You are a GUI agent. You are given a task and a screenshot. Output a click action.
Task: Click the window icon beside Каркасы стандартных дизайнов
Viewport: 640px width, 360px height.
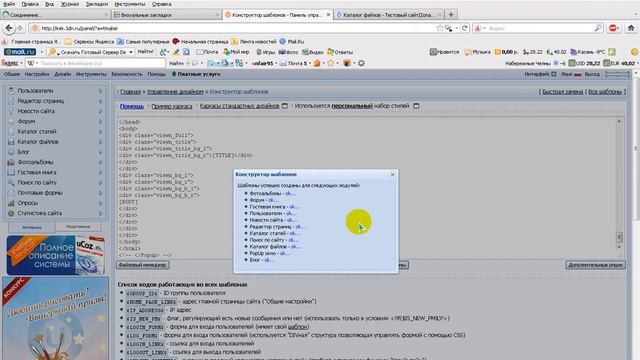[285, 106]
